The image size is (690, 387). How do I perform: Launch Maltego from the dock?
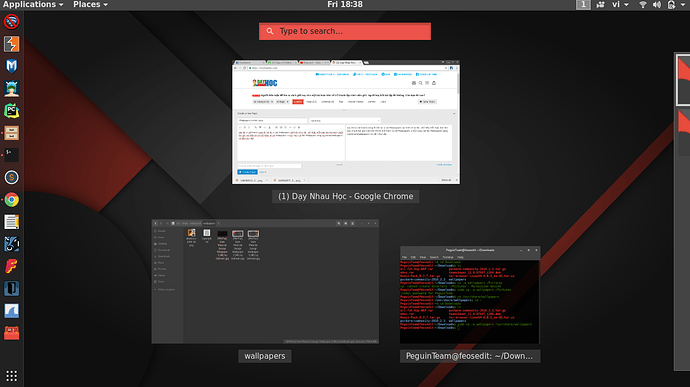click(x=11, y=66)
